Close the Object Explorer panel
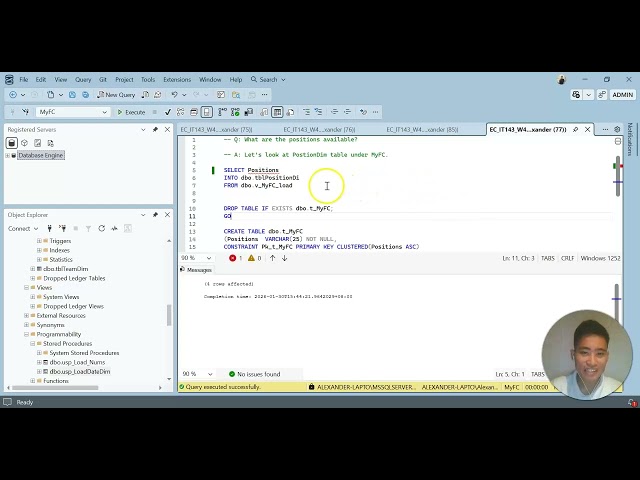The height and width of the screenshot is (480, 640). pos(167,215)
